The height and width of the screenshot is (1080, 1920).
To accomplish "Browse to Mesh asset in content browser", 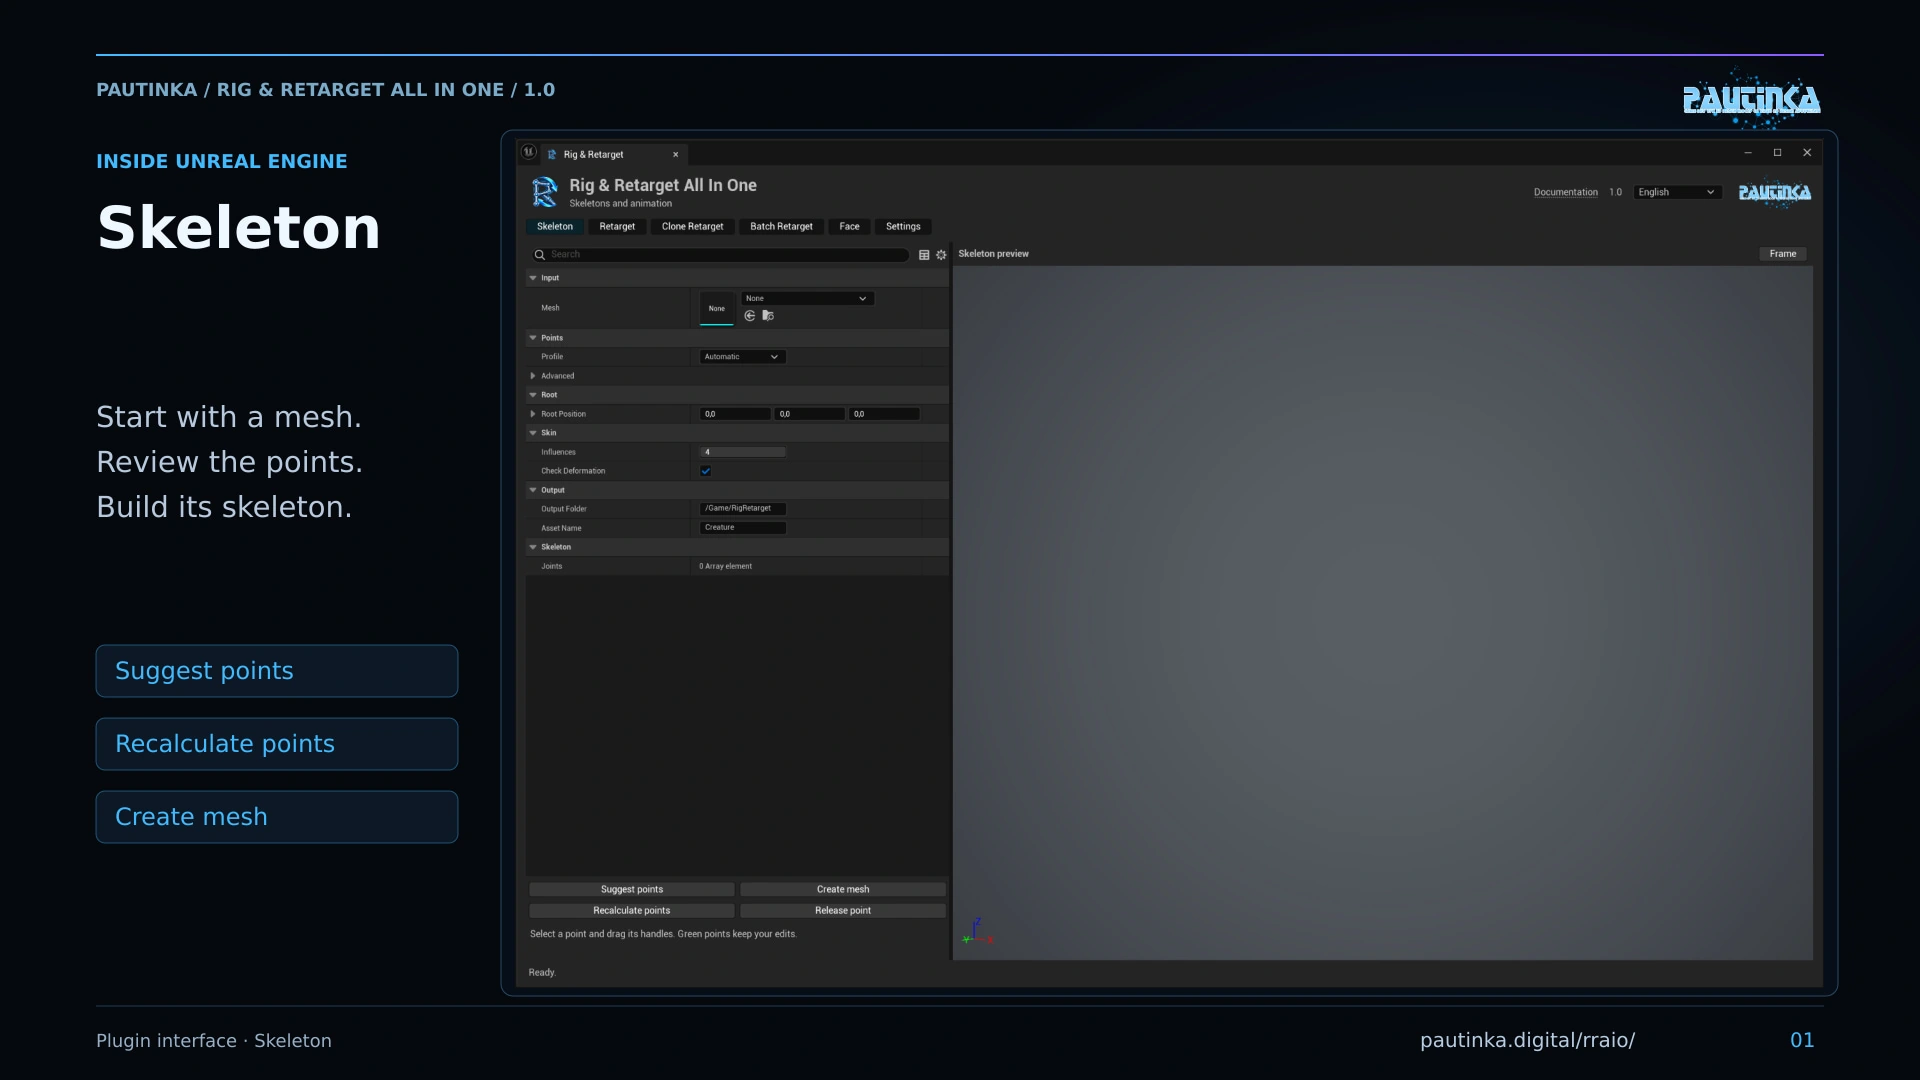I will click(x=768, y=316).
